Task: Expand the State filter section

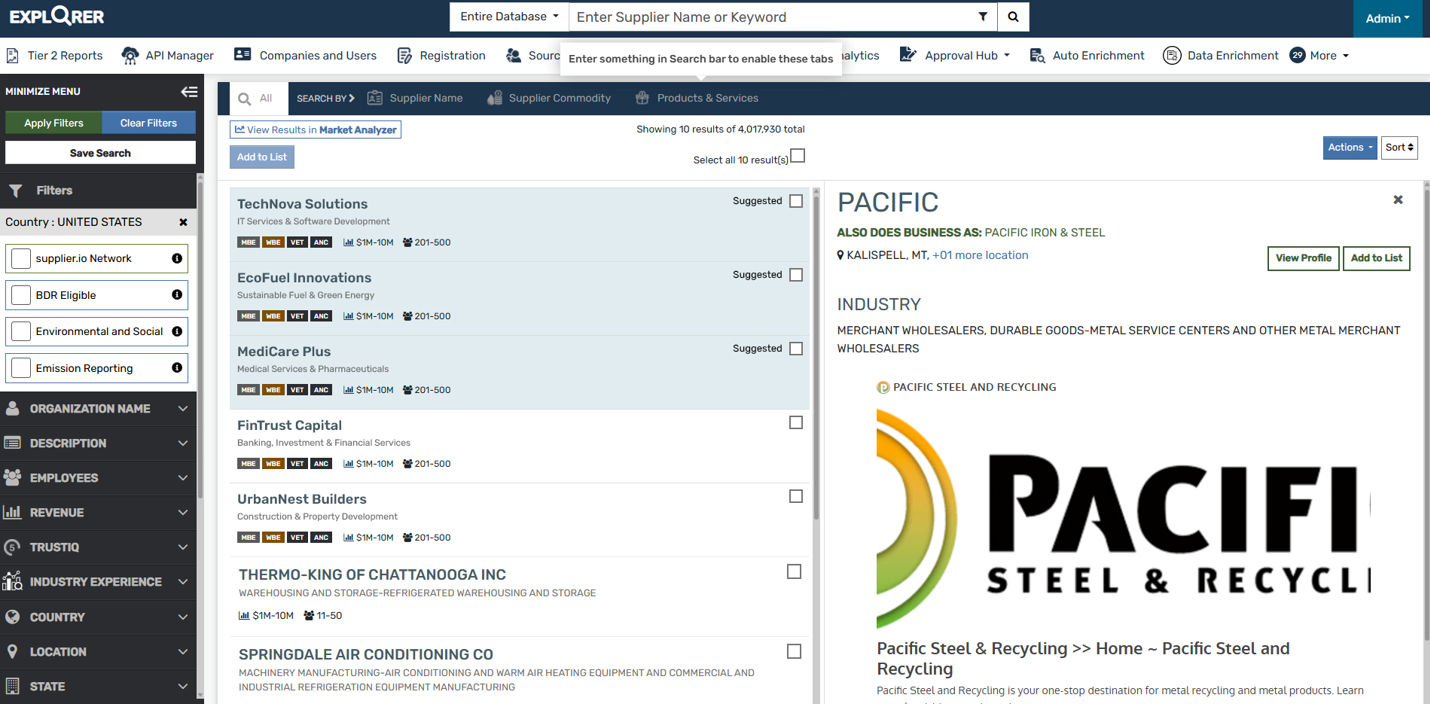Action: click(x=98, y=687)
